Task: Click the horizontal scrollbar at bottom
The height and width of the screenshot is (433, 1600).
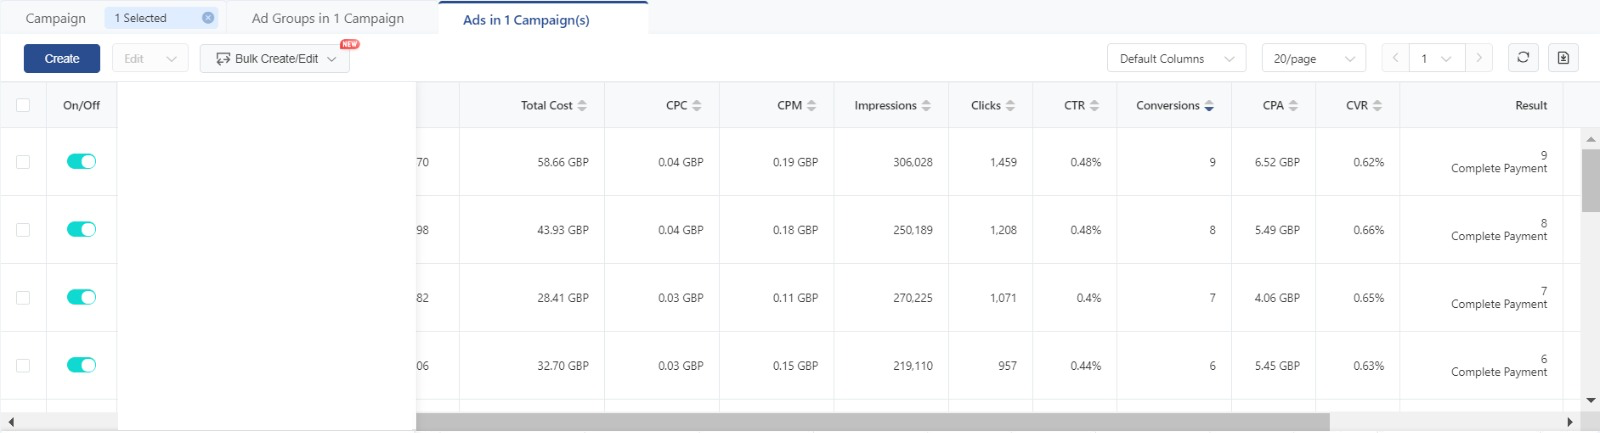Action: pyautogui.click(x=872, y=422)
